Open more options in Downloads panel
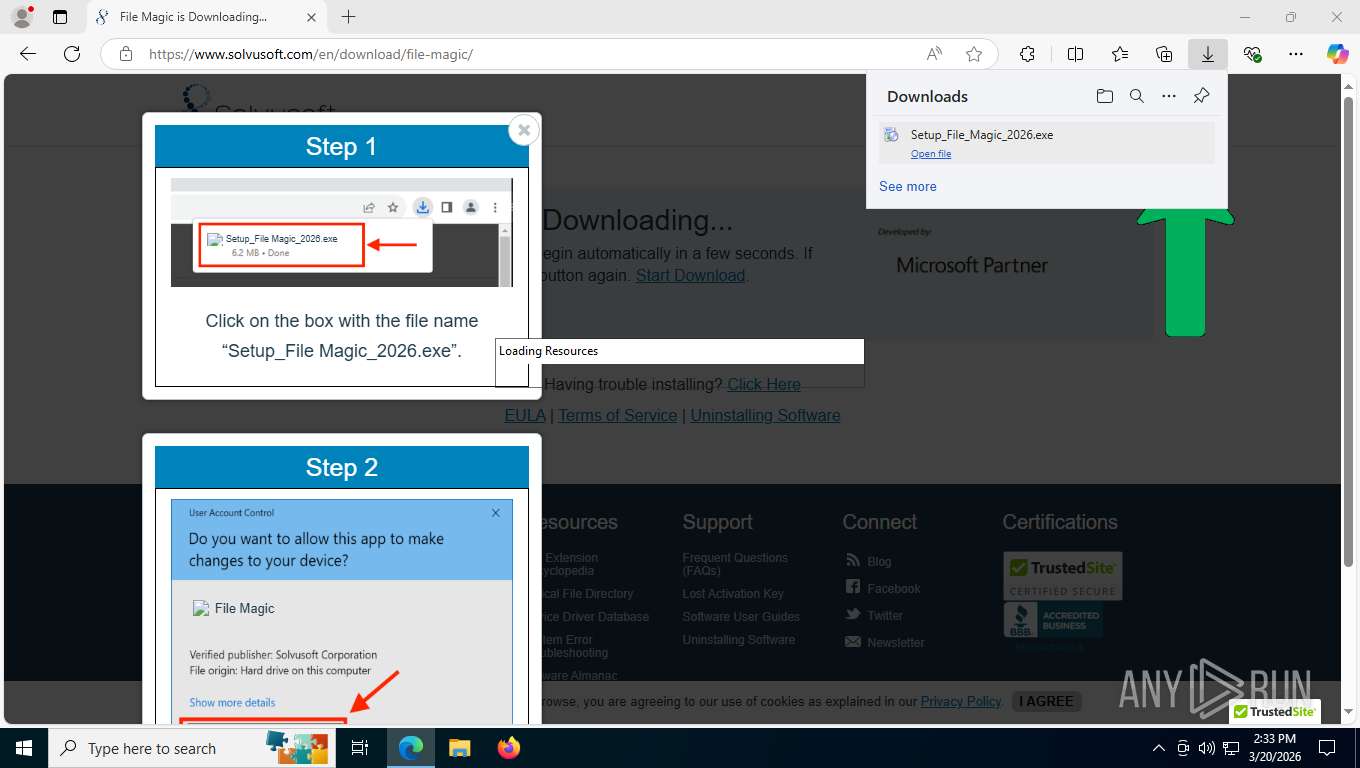 1169,96
